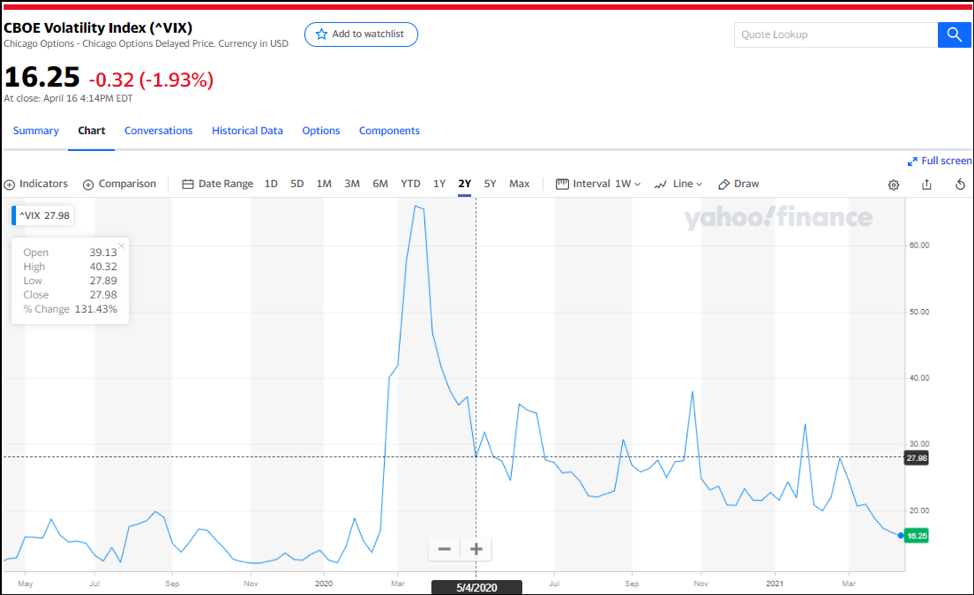Click the share chart icon

pos(927,184)
